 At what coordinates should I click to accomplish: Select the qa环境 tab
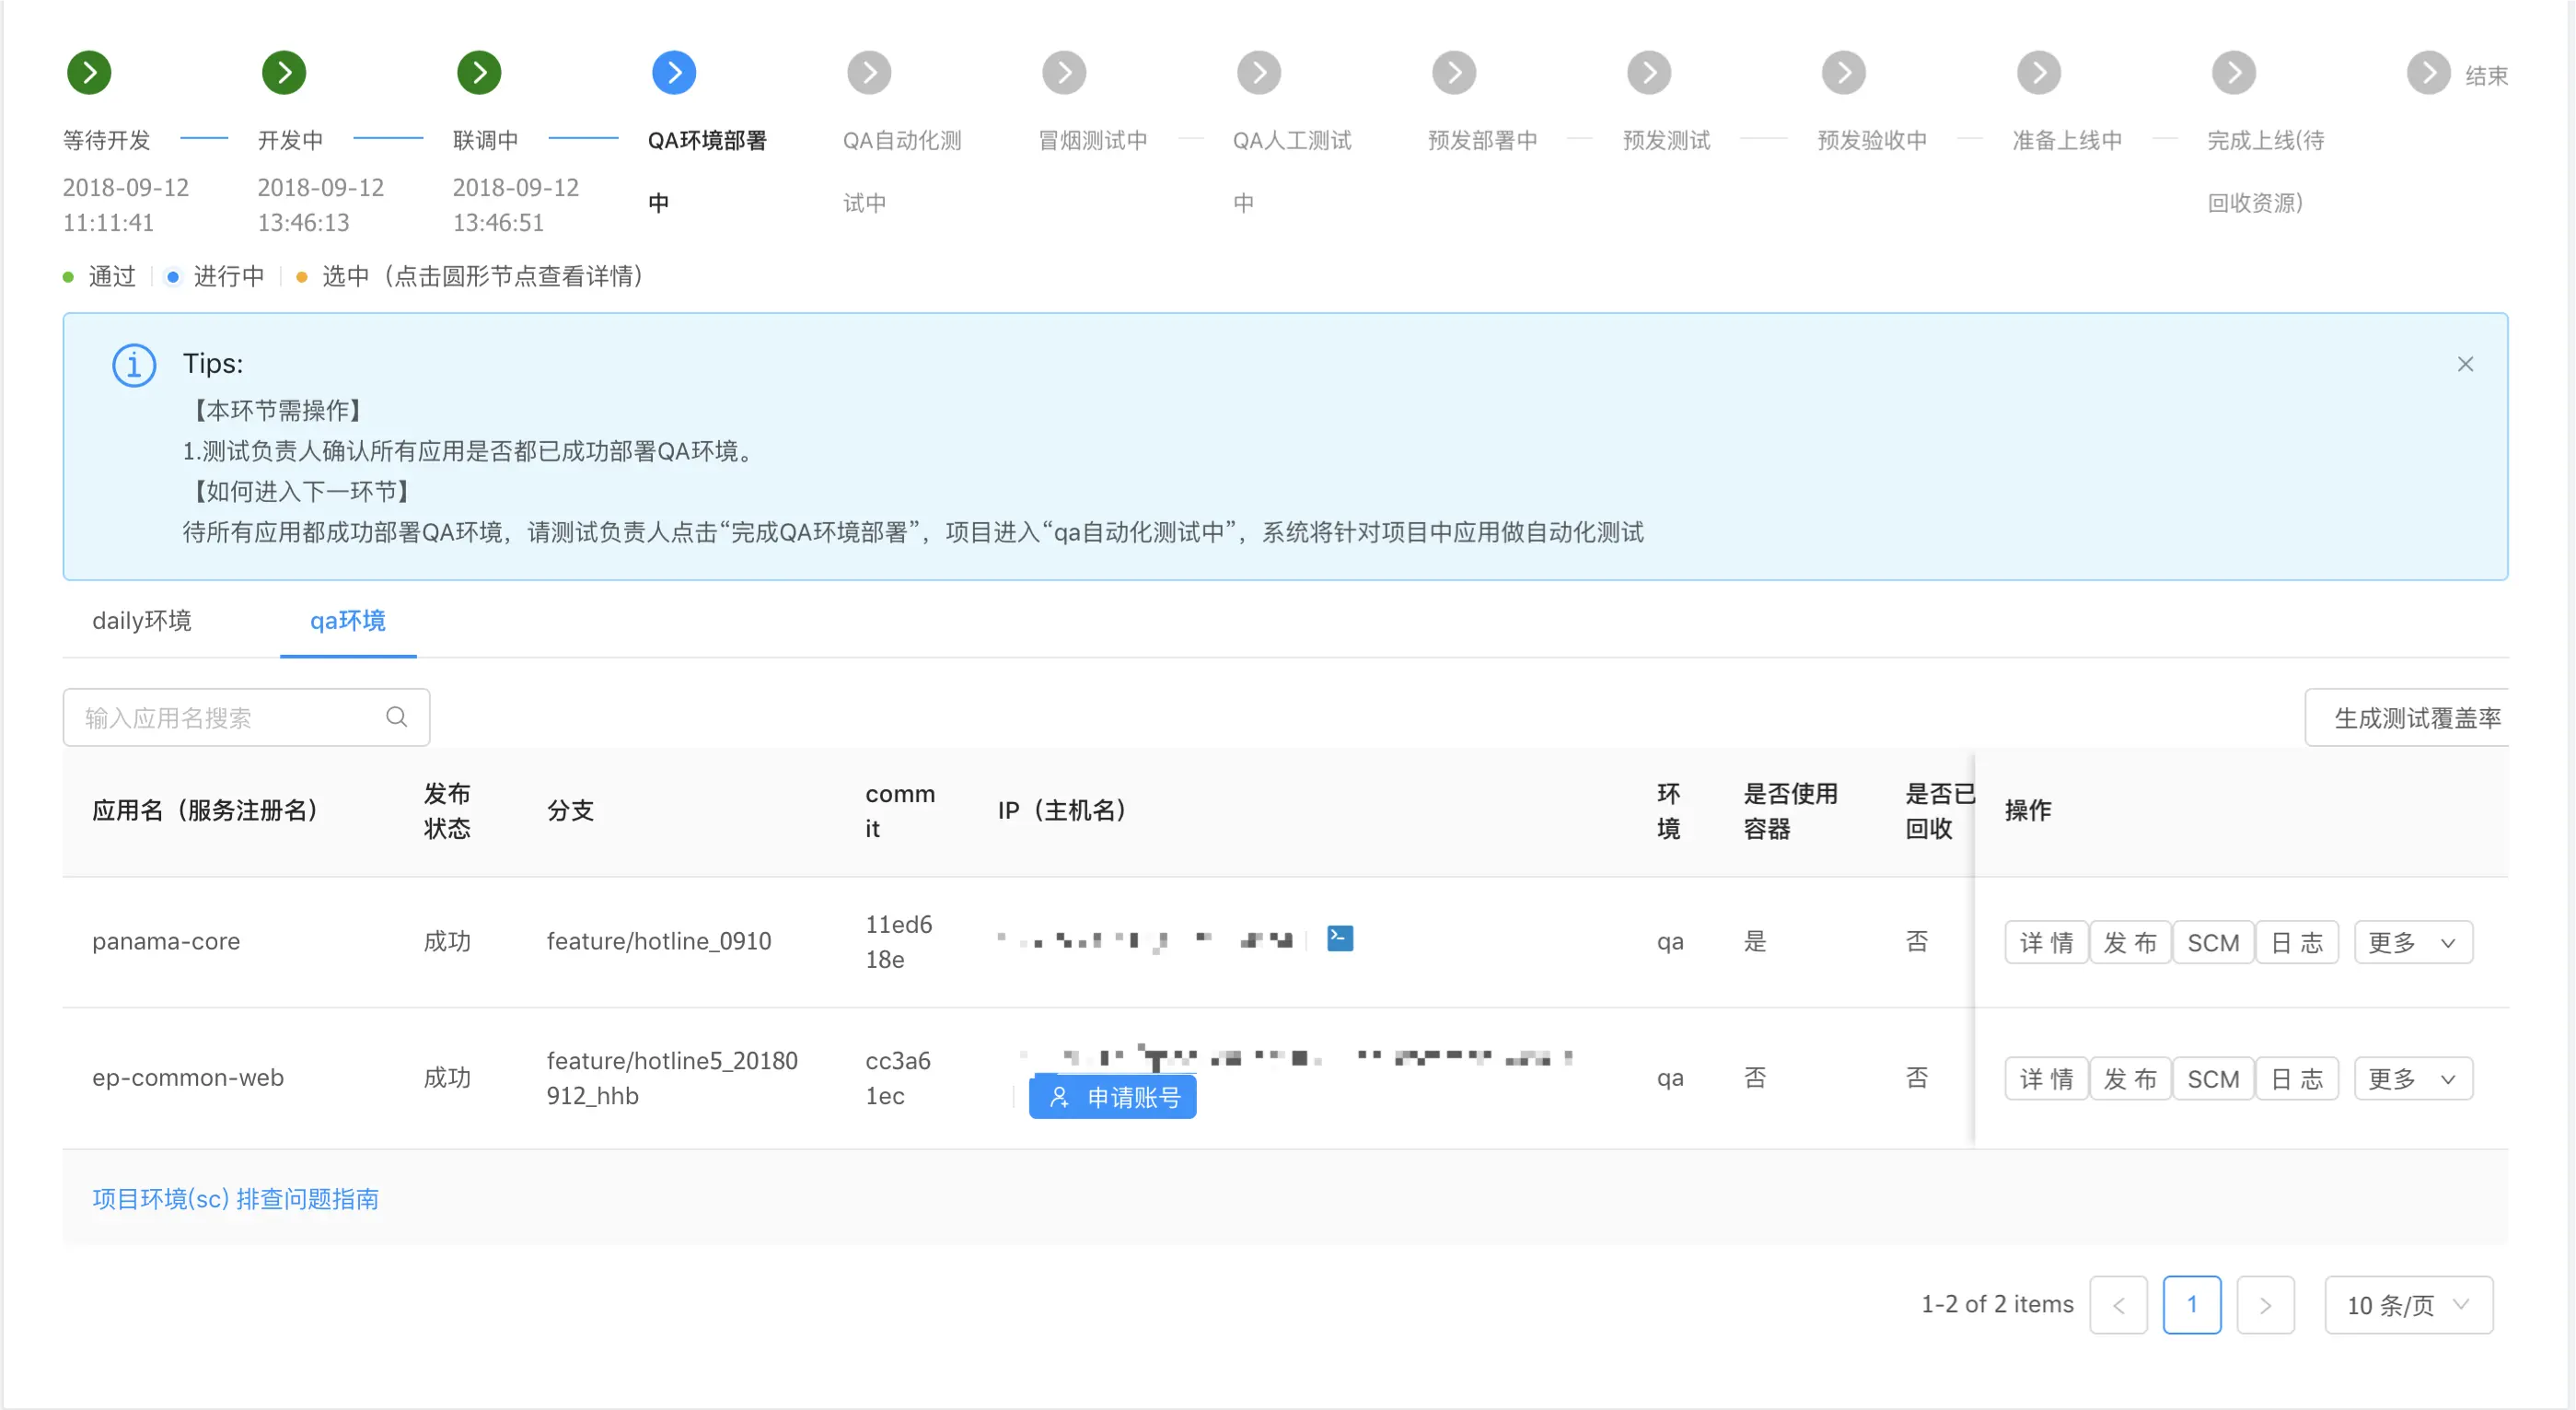tap(347, 620)
